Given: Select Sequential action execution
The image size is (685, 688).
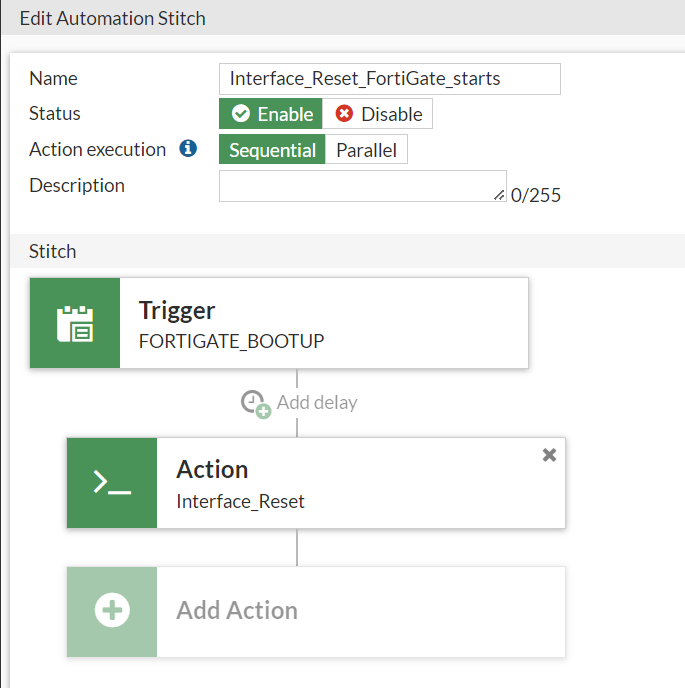Looking at the screenshot, I should click(272, 150).
